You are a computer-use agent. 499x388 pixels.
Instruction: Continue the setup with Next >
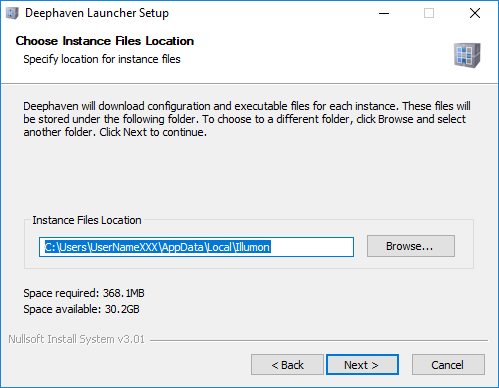362,365
